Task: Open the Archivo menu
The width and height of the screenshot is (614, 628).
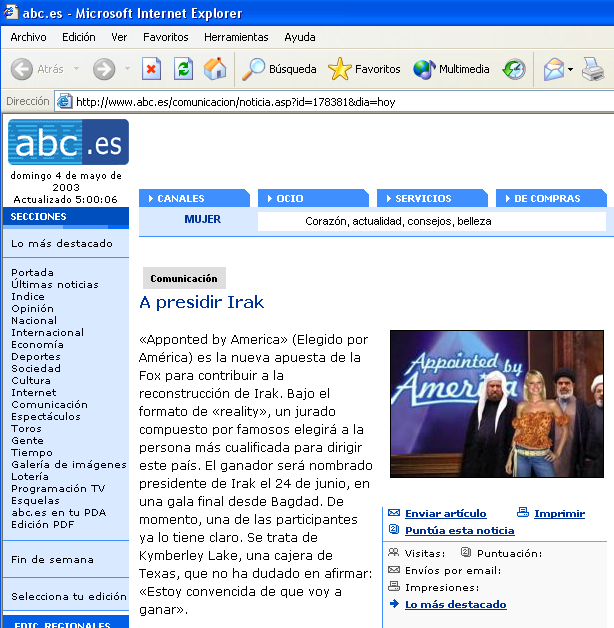Action: (28, 37)
